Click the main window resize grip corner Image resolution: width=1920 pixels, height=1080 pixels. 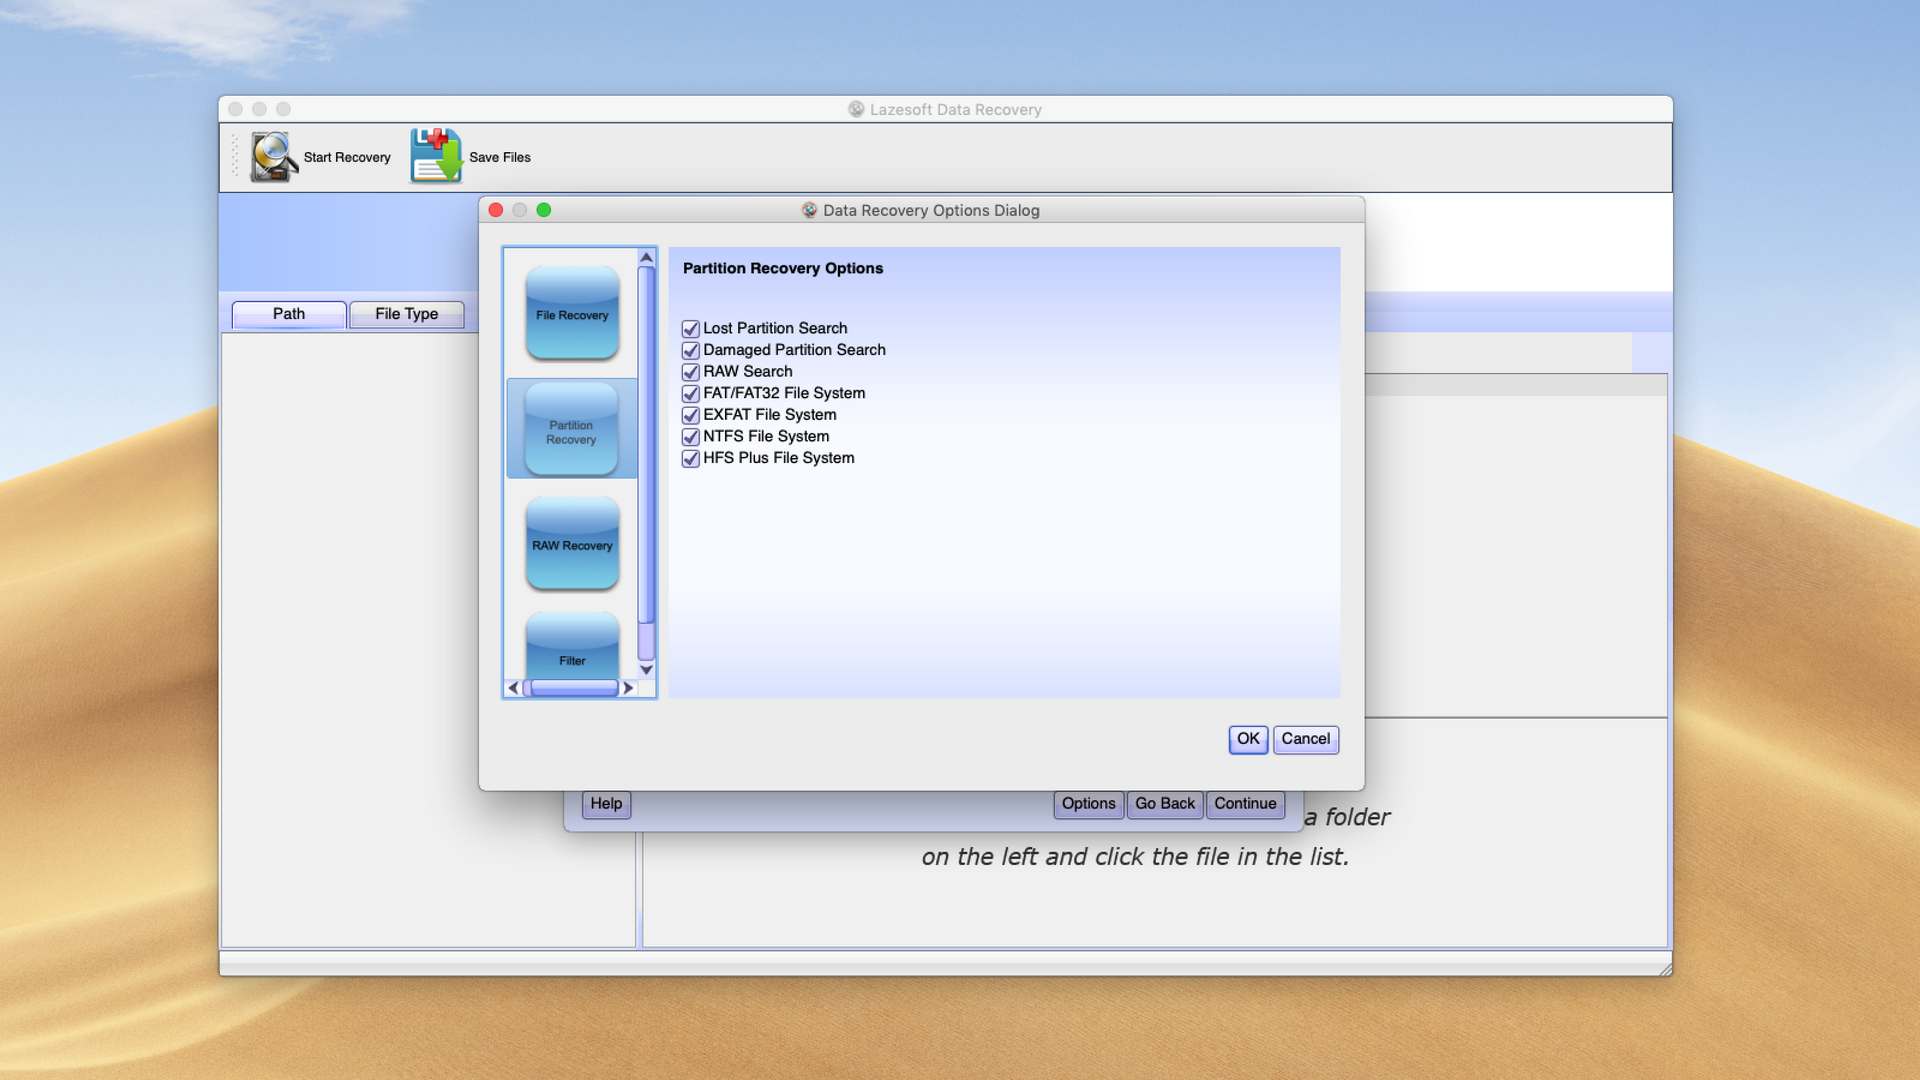pyautogui.click(x=1665, y=969)
